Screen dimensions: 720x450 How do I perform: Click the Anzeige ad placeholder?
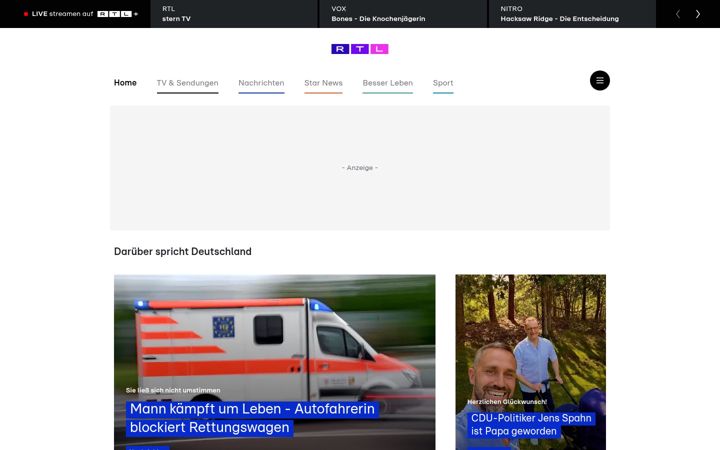pos(360,168)
